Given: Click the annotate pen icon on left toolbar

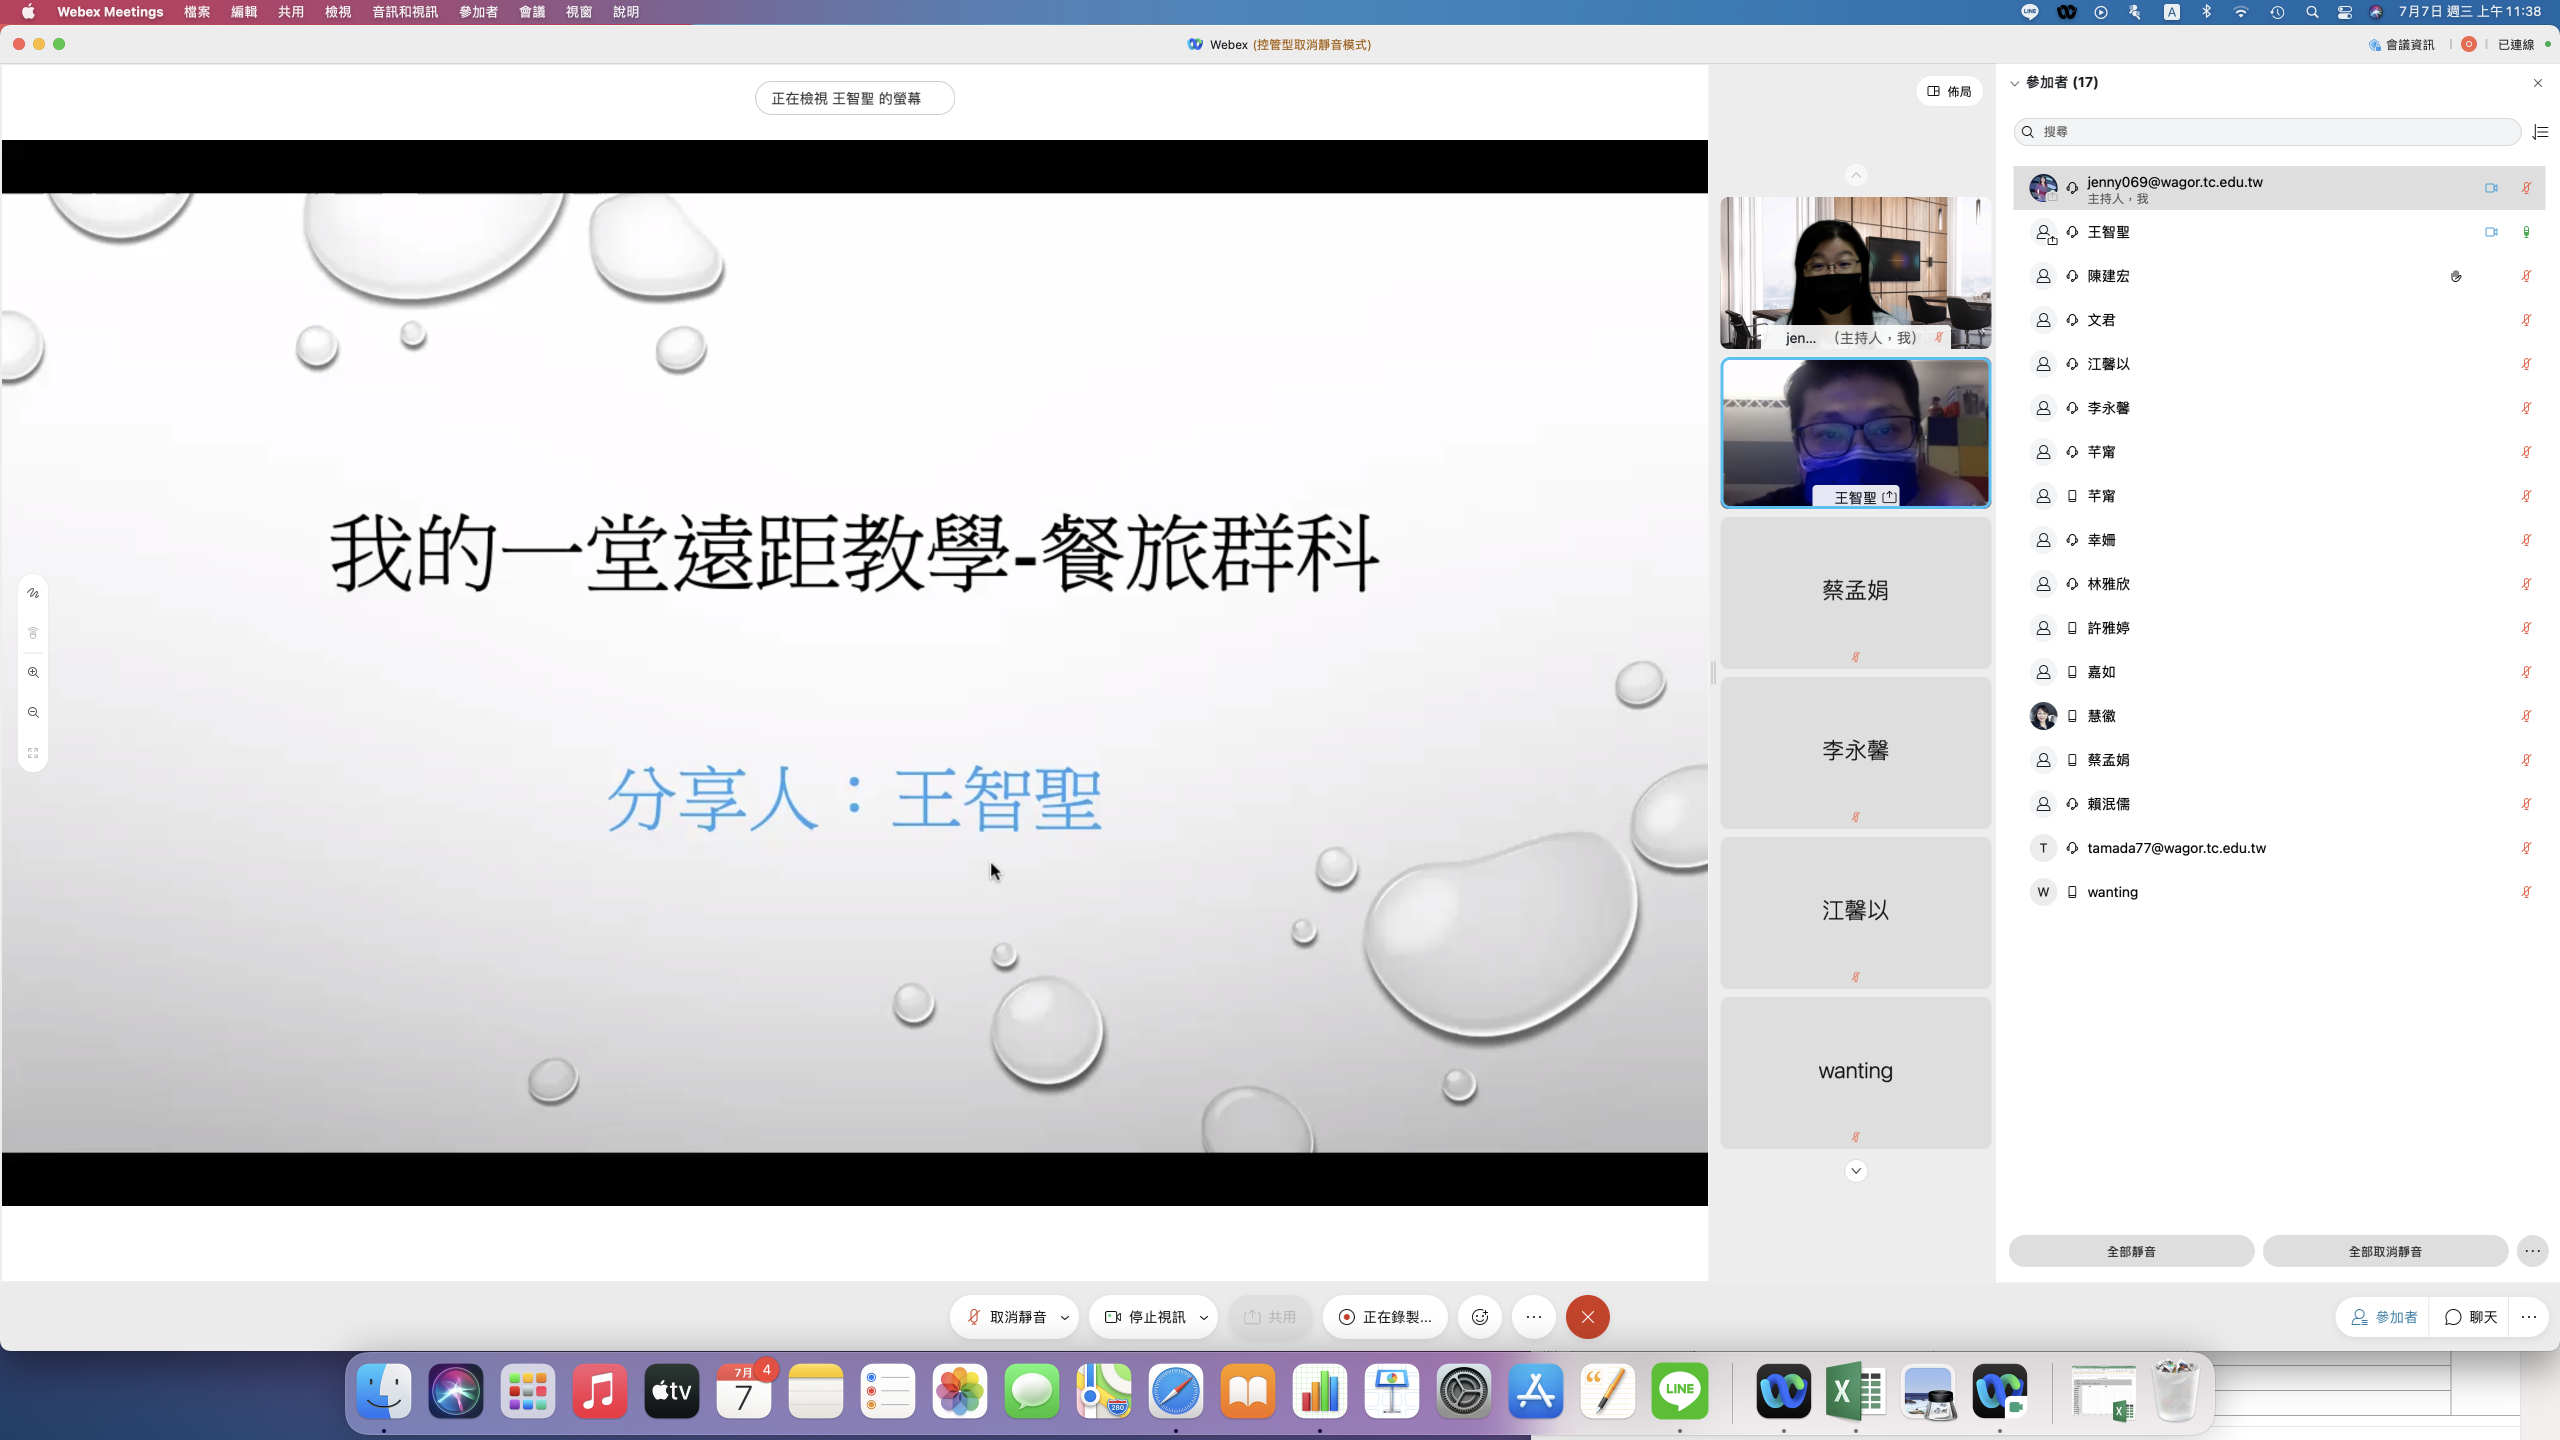Looking at the screenshot, I should 33,593.
